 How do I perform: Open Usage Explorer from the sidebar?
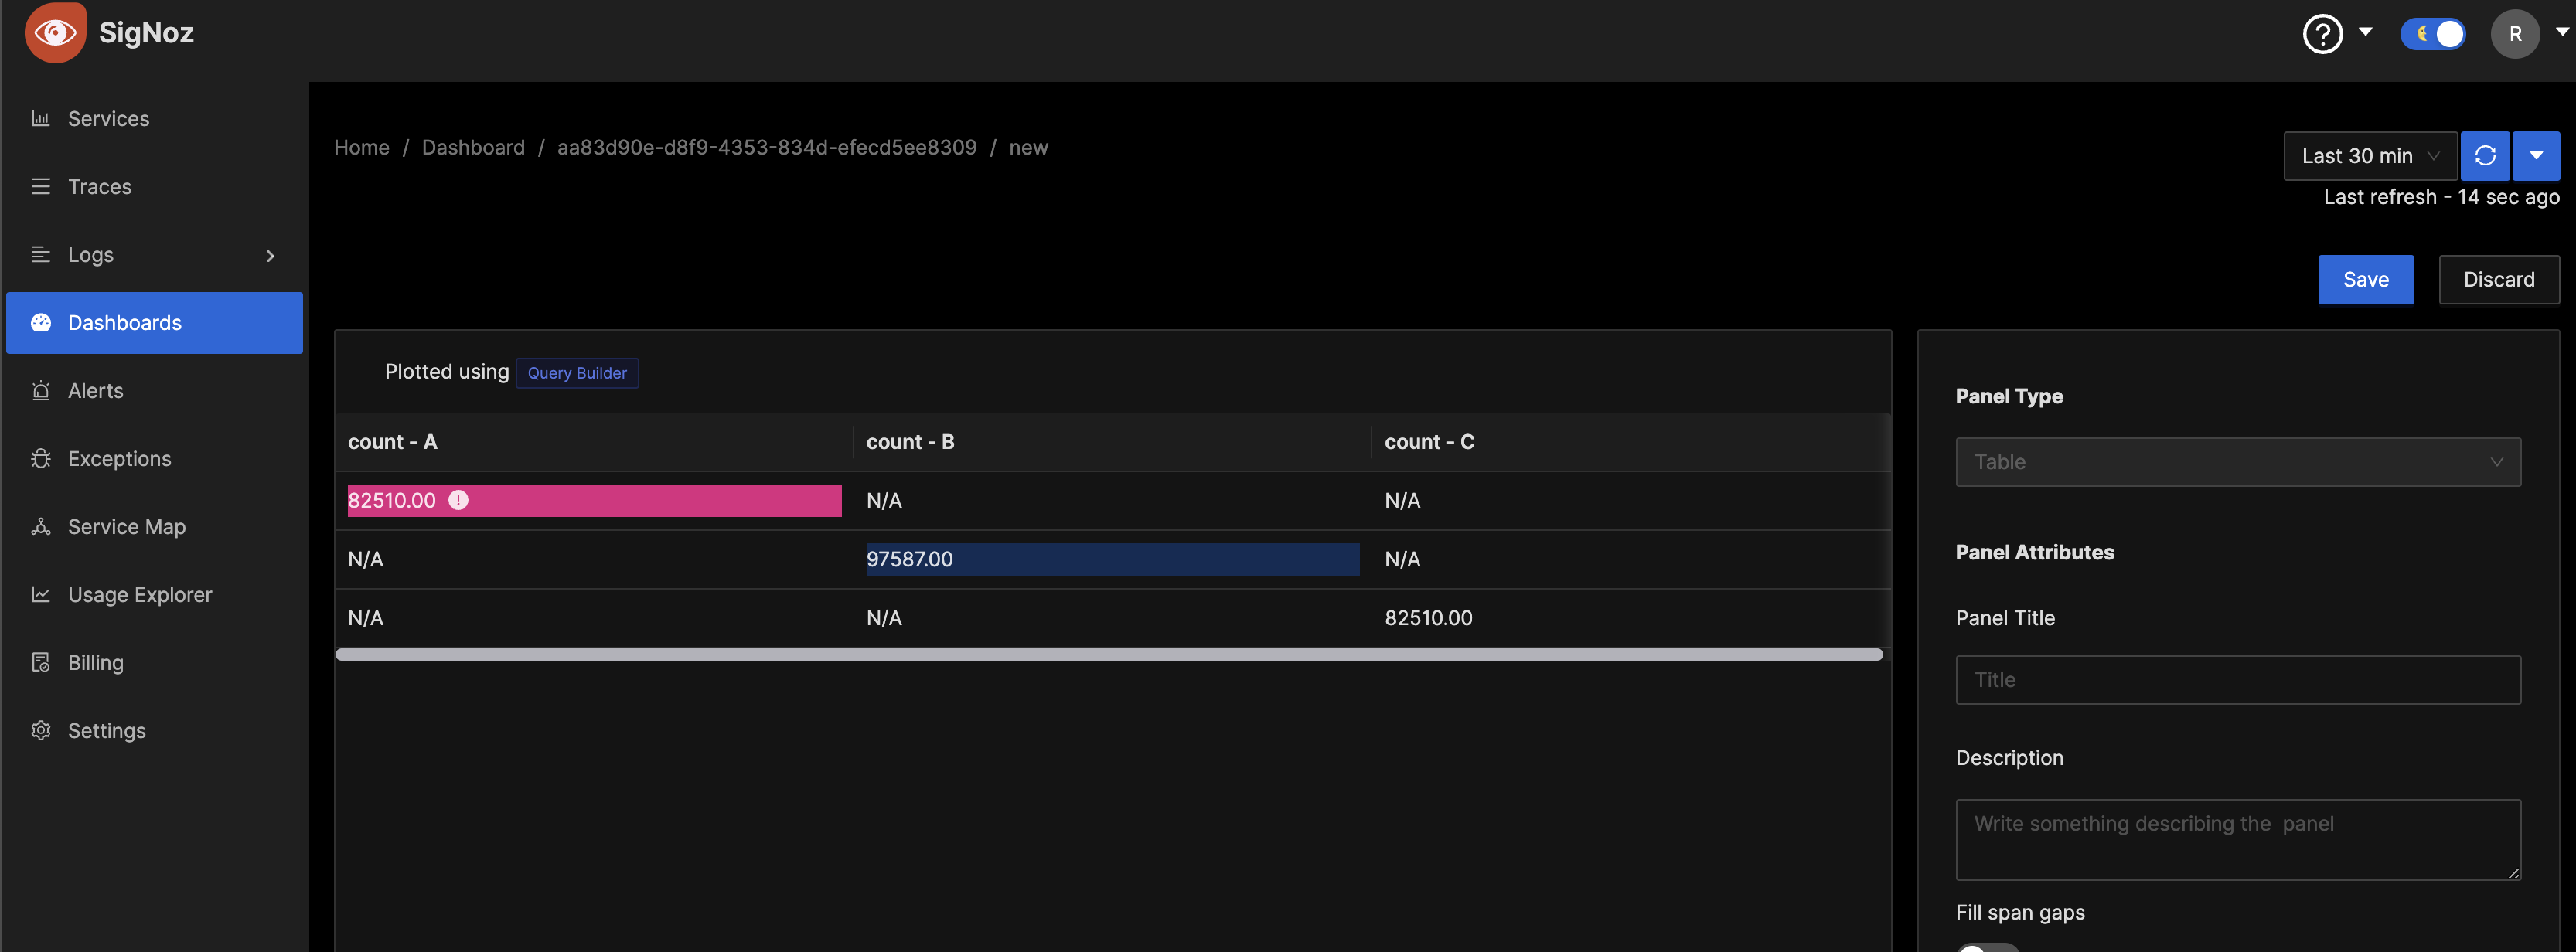pos(139,595)
